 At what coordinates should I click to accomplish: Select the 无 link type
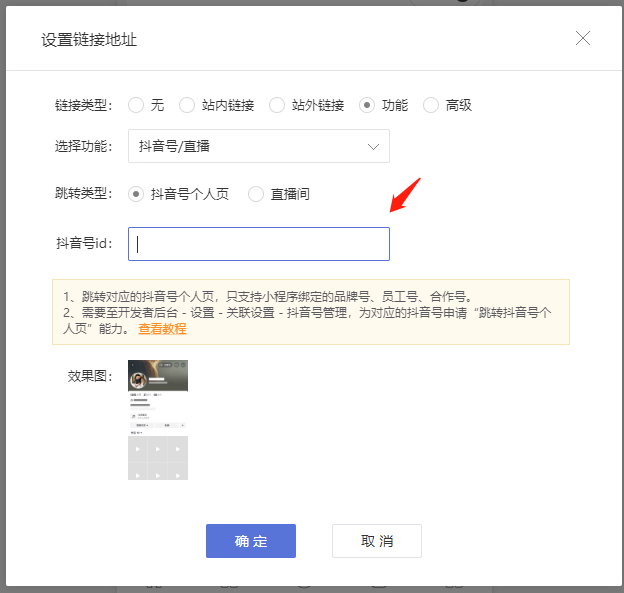[136, 105]
